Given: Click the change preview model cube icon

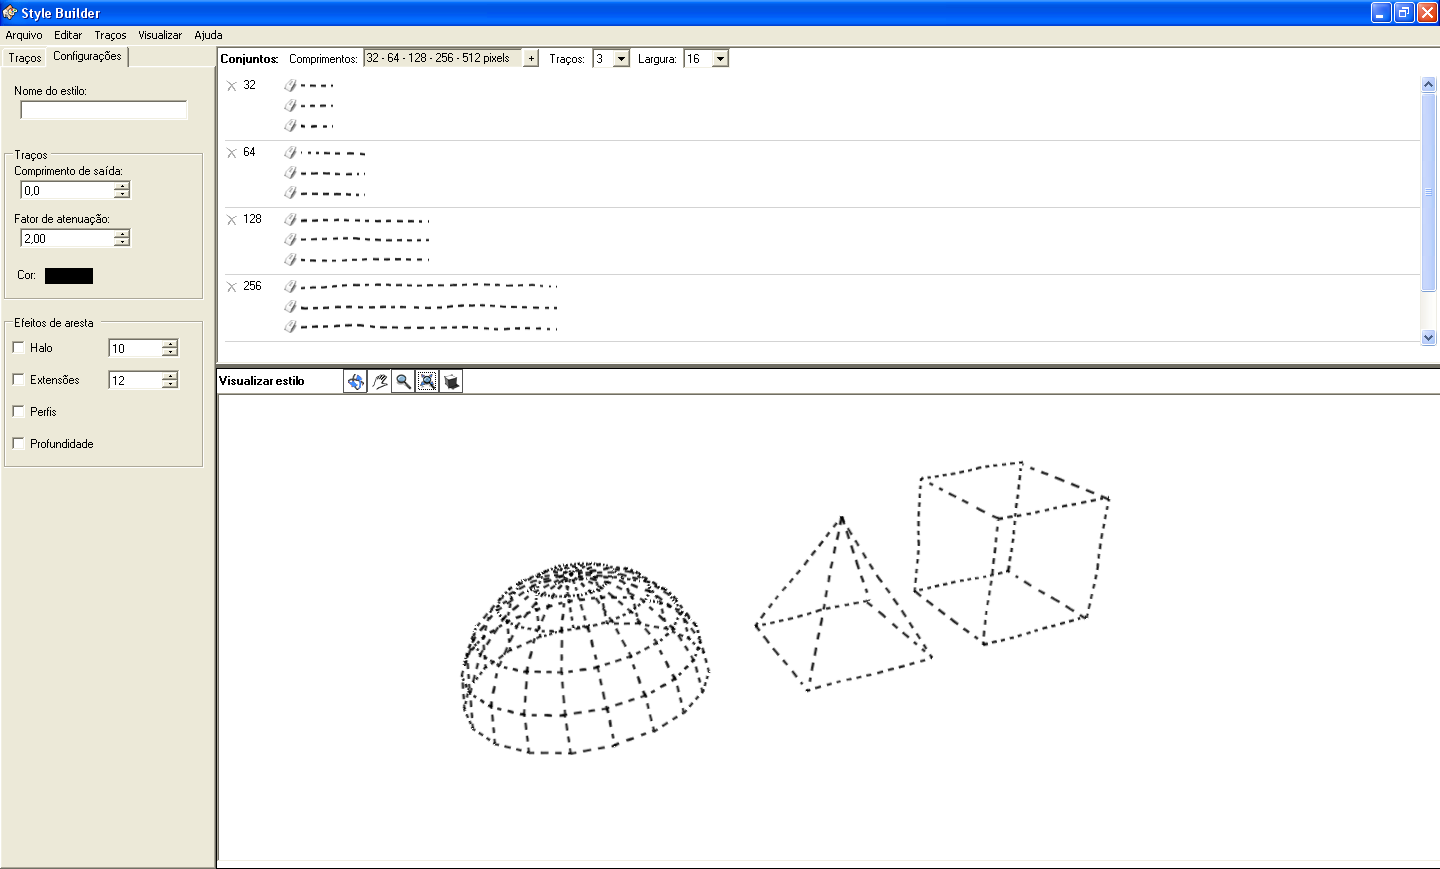Looking at the screenshot, I should pos(451,381).
